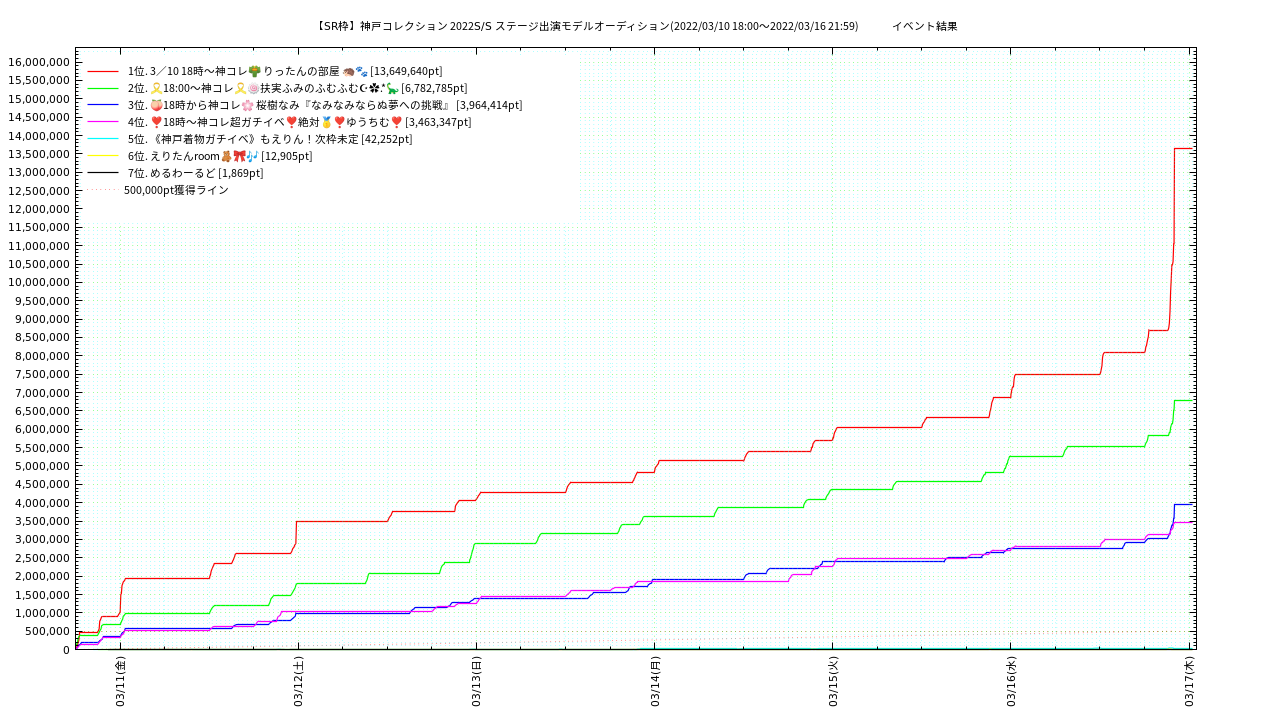Click the 500,000pt獲得ライン legend label
The image size is (1280, 720).
point(176,190)
